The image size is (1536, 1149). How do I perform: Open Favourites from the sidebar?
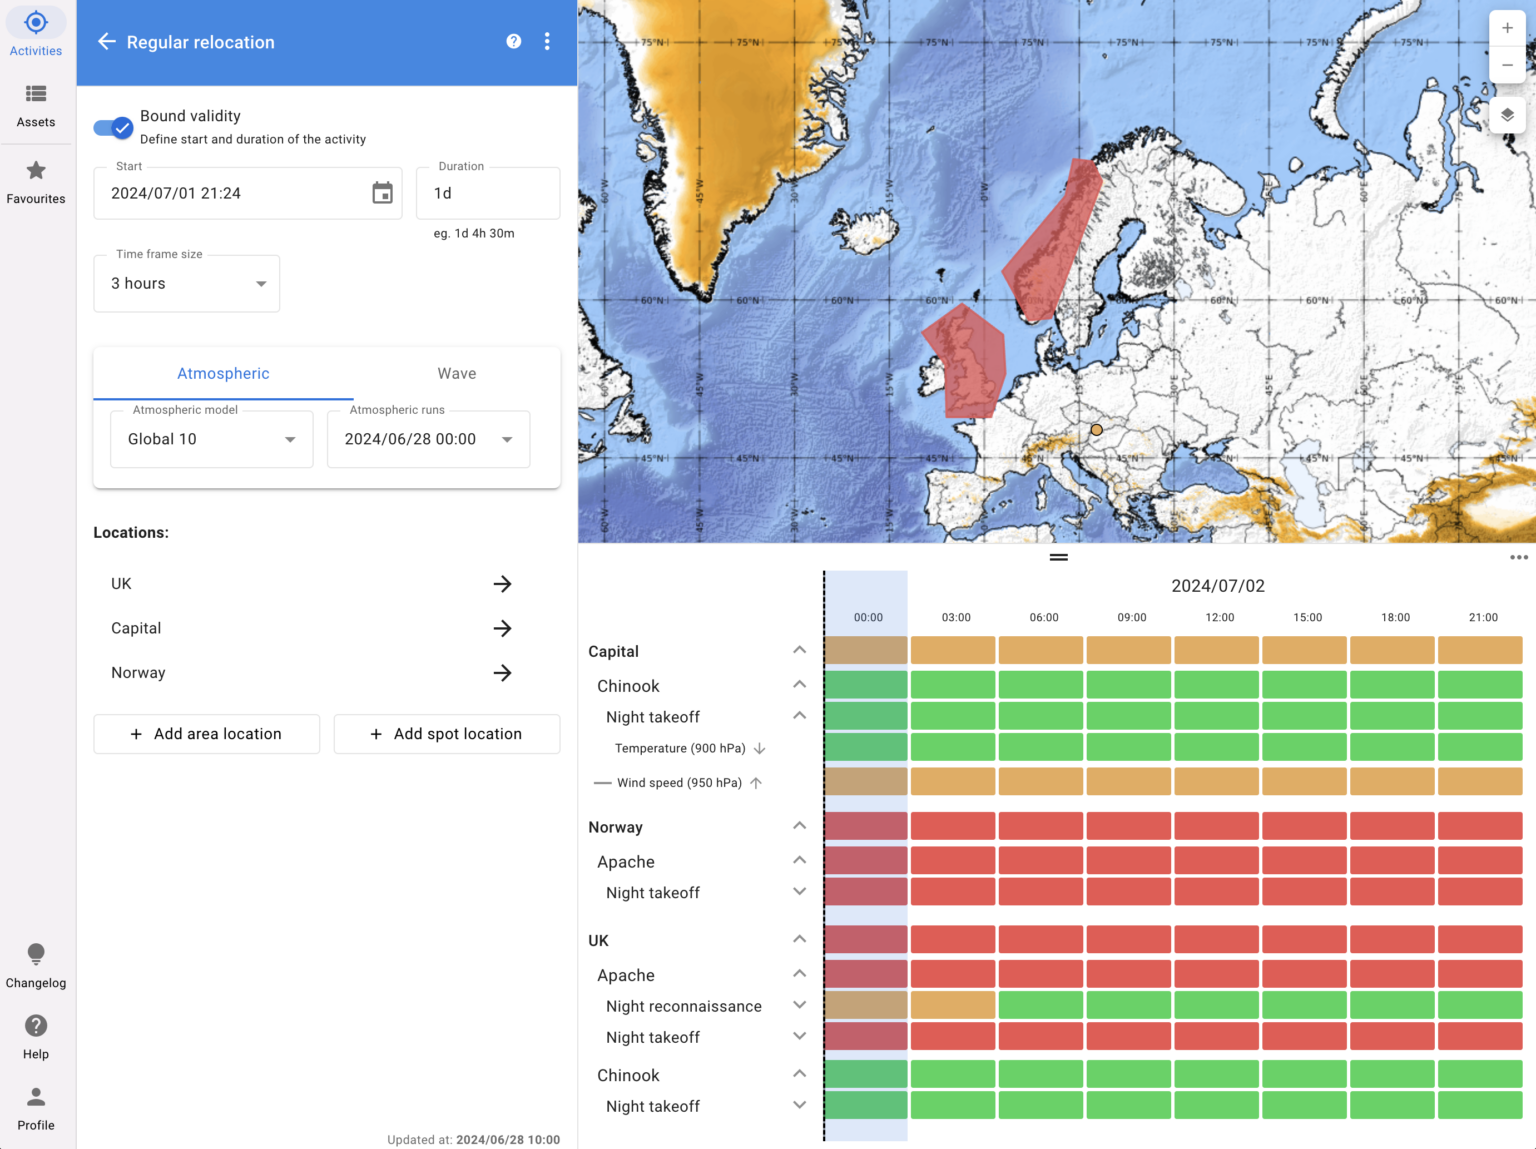[36, 170]
